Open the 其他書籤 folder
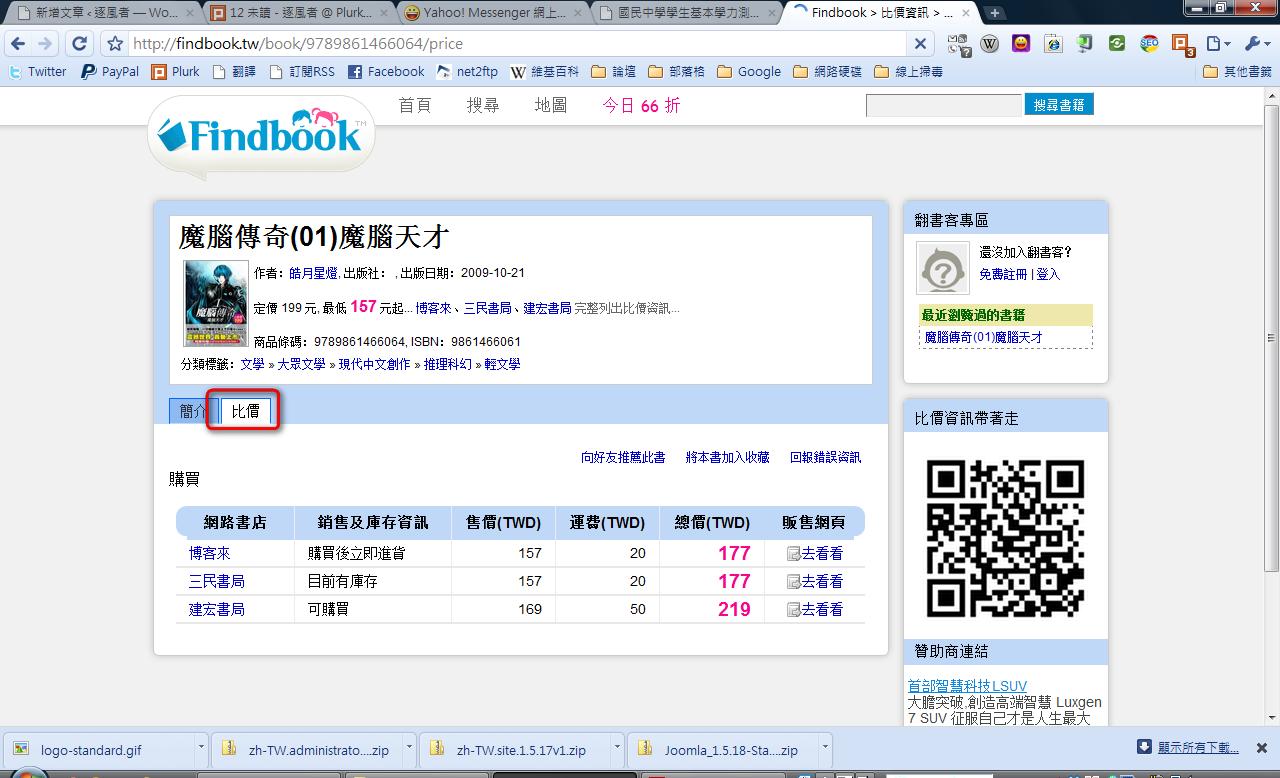Screen dimensions: 1280x778 1238,72
